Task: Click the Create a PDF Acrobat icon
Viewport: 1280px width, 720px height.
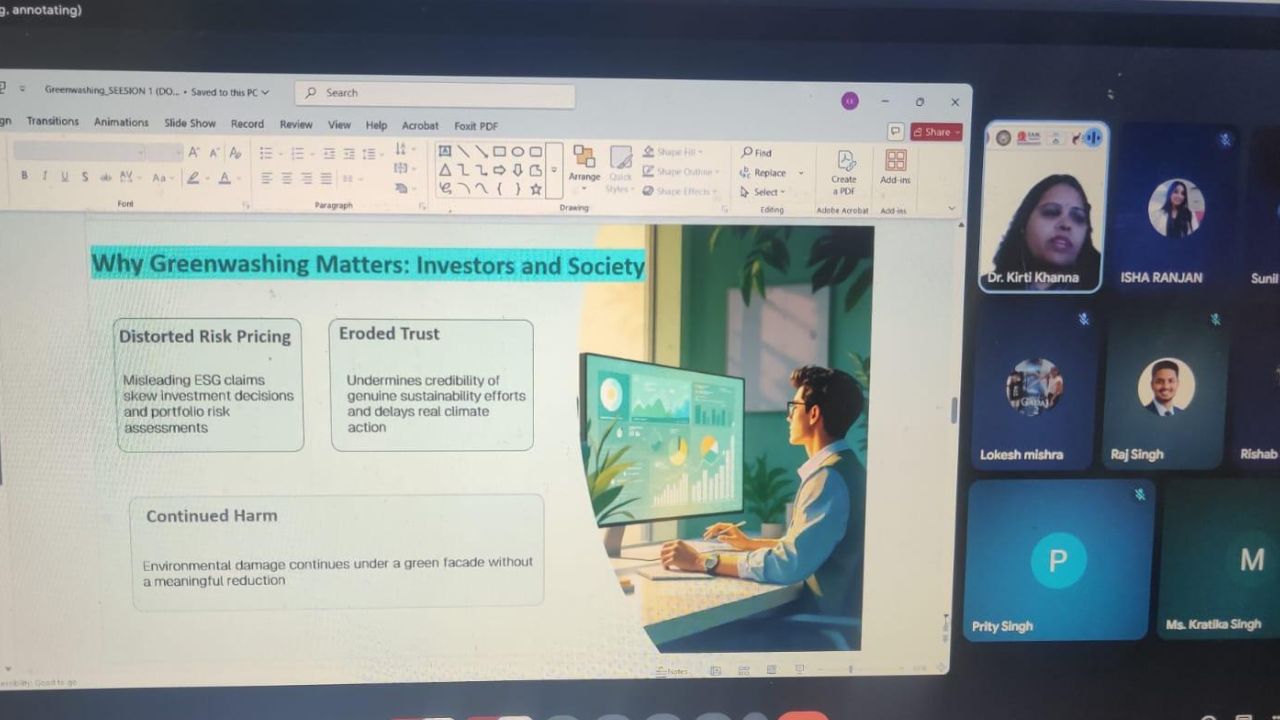Action: [845, 163]
